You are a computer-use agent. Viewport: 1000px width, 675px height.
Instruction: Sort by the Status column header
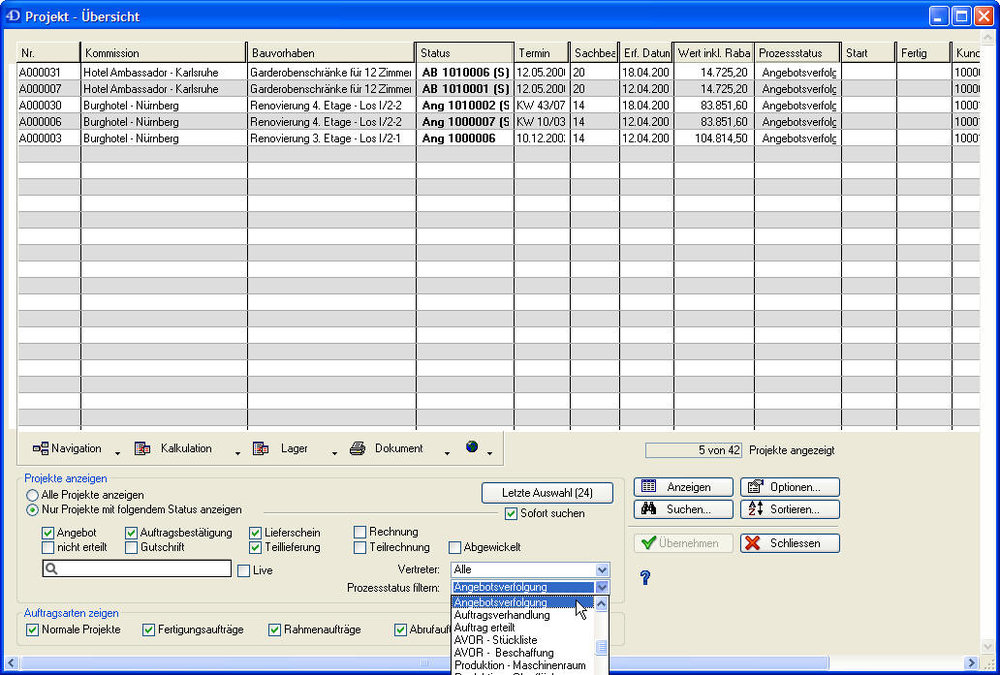[x=464, y=53]
